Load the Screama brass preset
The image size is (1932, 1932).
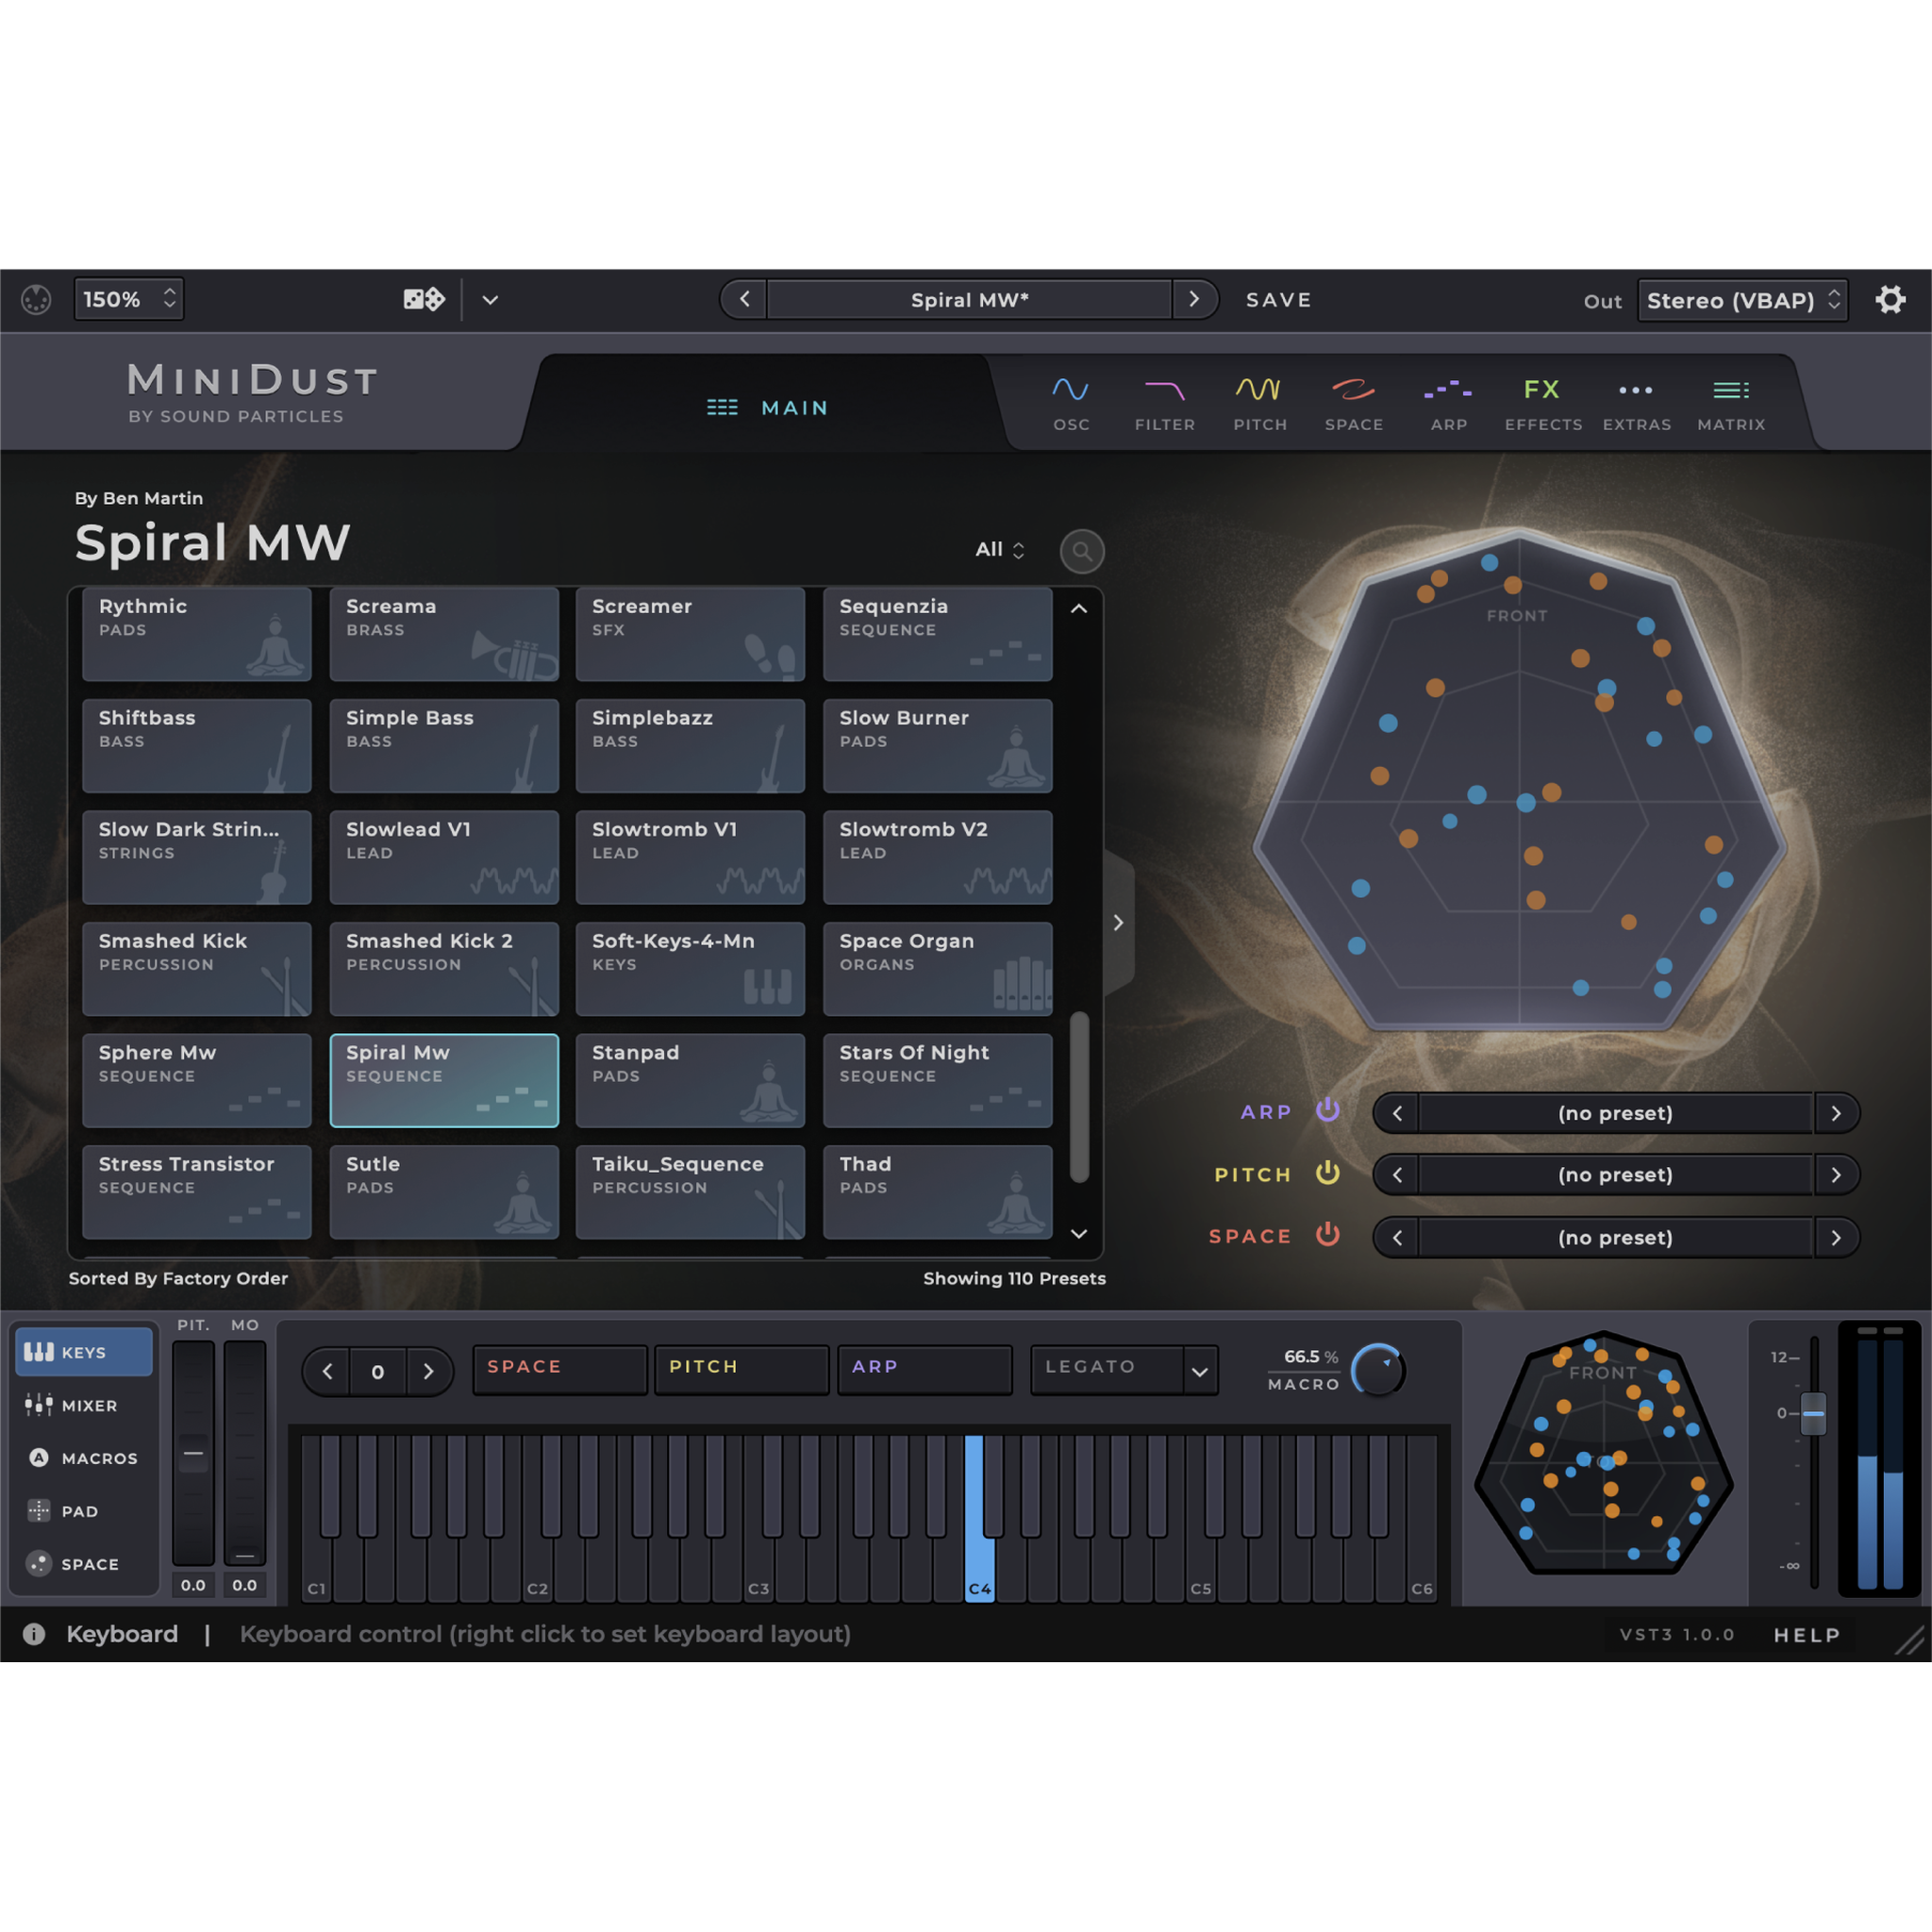point(444,634)
